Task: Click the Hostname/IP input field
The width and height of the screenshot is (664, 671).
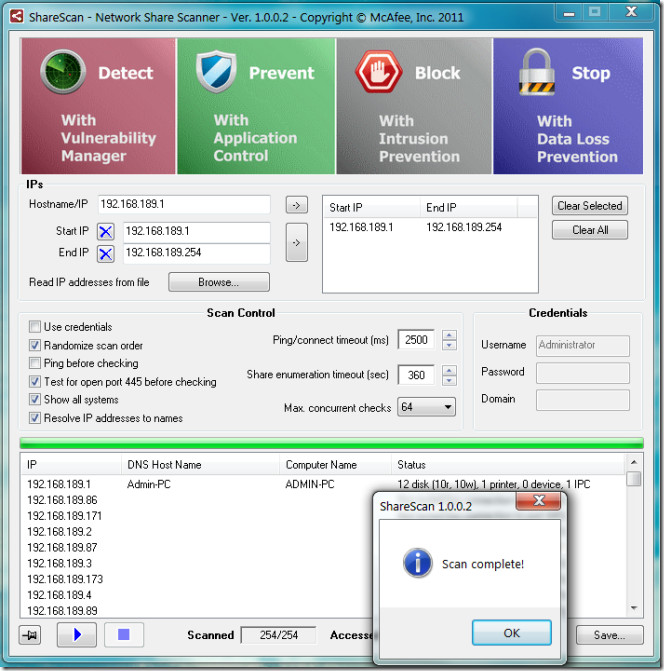Action: tap(184, 204)
